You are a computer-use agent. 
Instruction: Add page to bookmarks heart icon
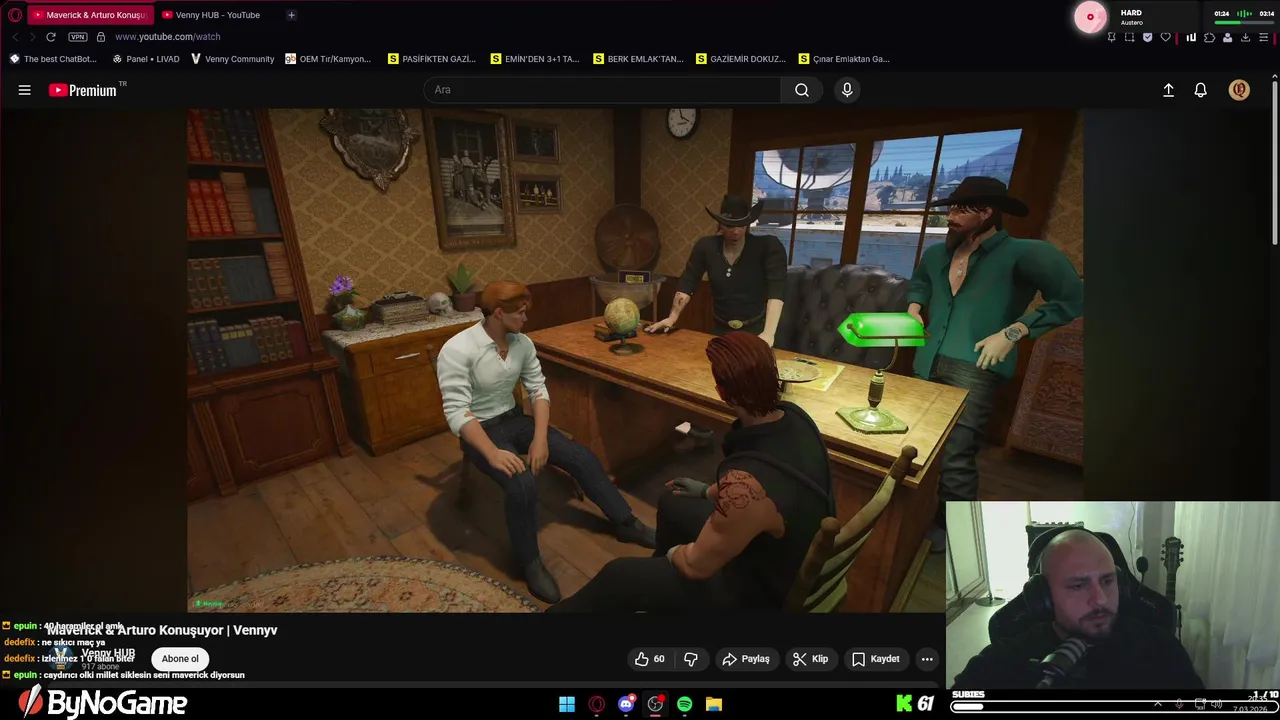[1165, 37]
